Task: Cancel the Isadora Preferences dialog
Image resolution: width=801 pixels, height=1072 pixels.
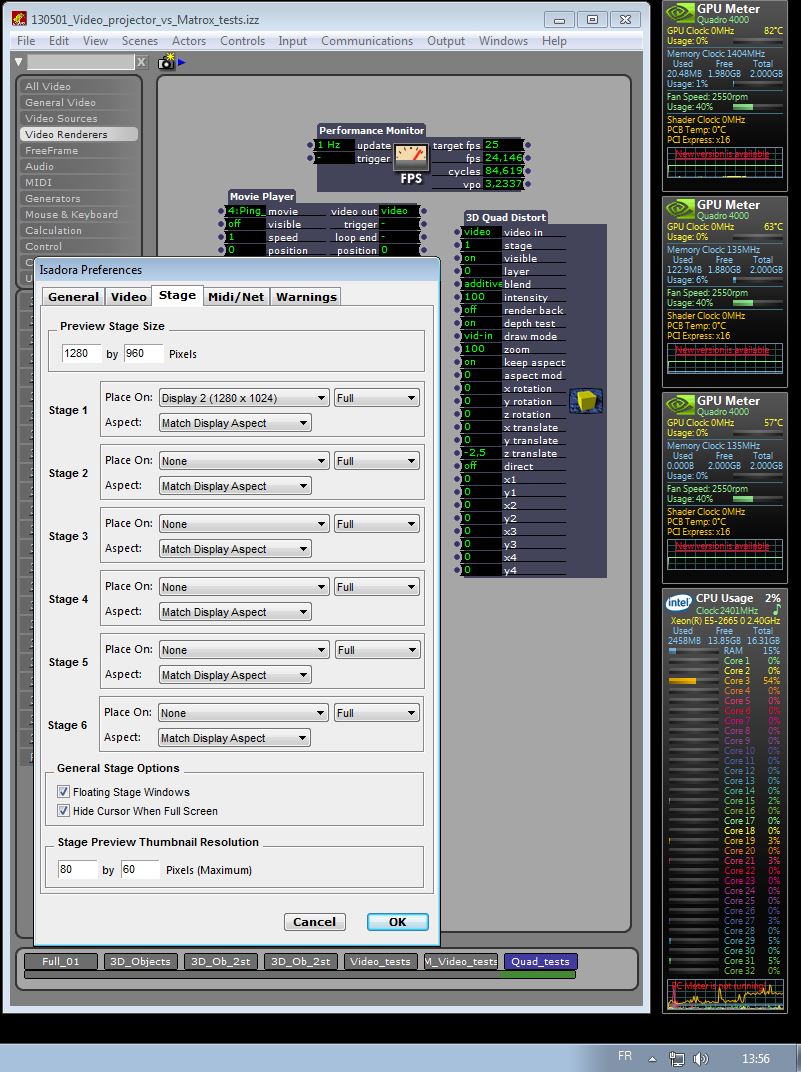Action: pos(314,922)
